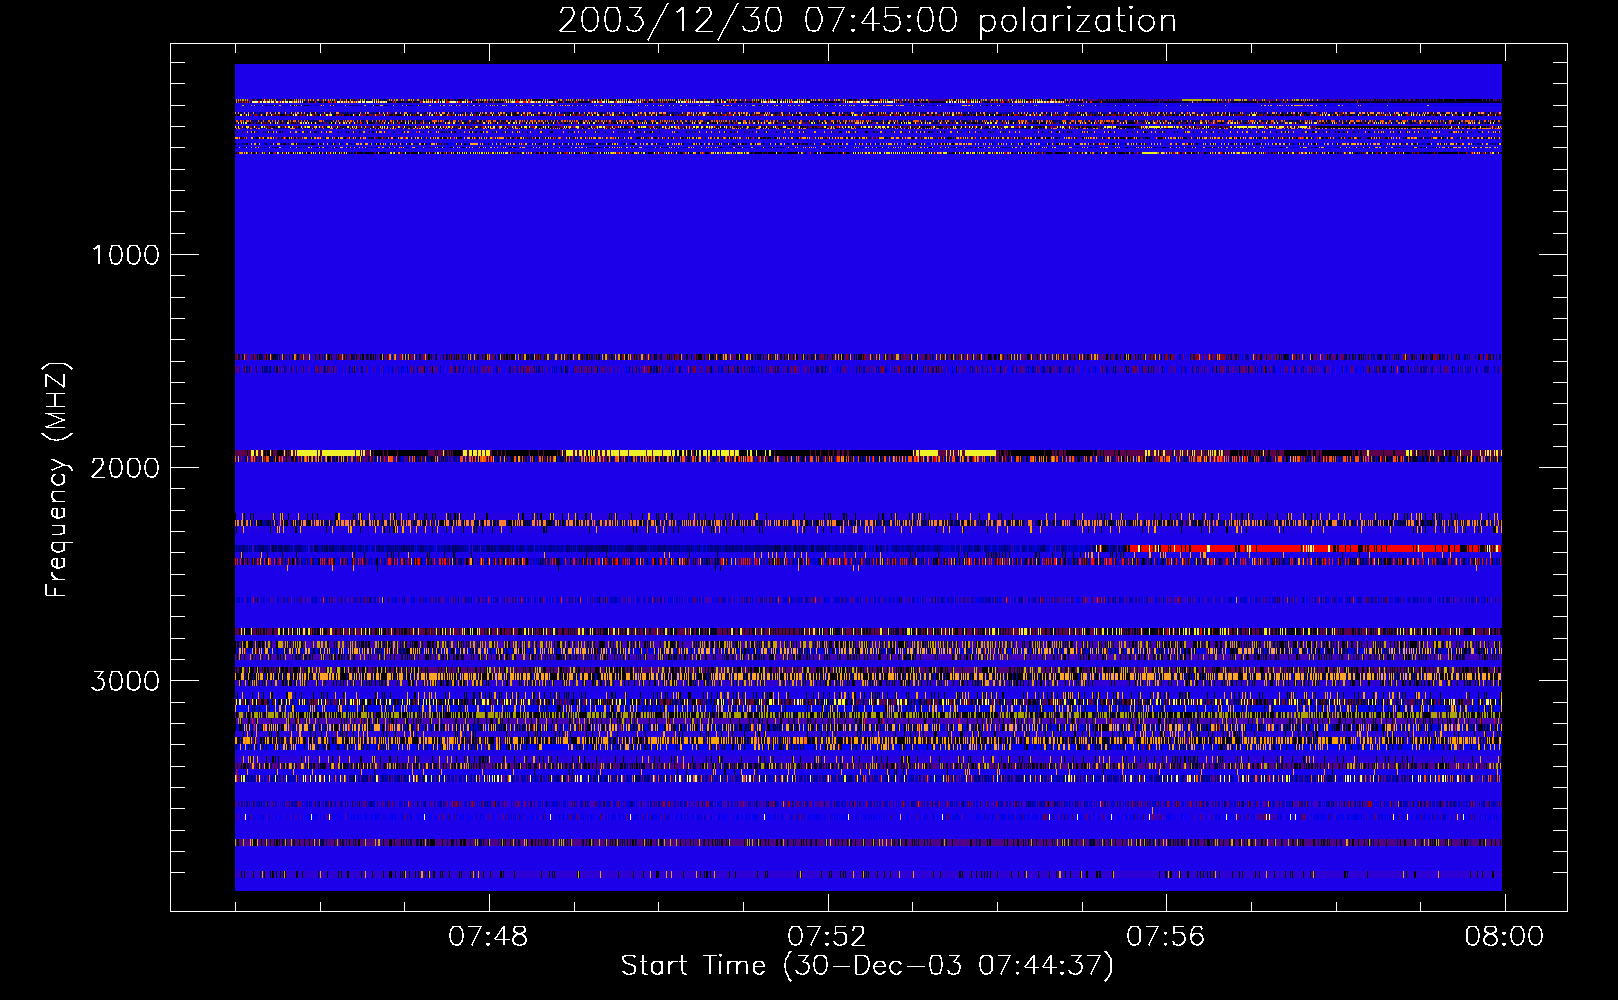Image resolution: width=1618 pixels, height=1000 pixels.
Task: Click the 08:00 time tick label
Action: tap(1504, 937)
